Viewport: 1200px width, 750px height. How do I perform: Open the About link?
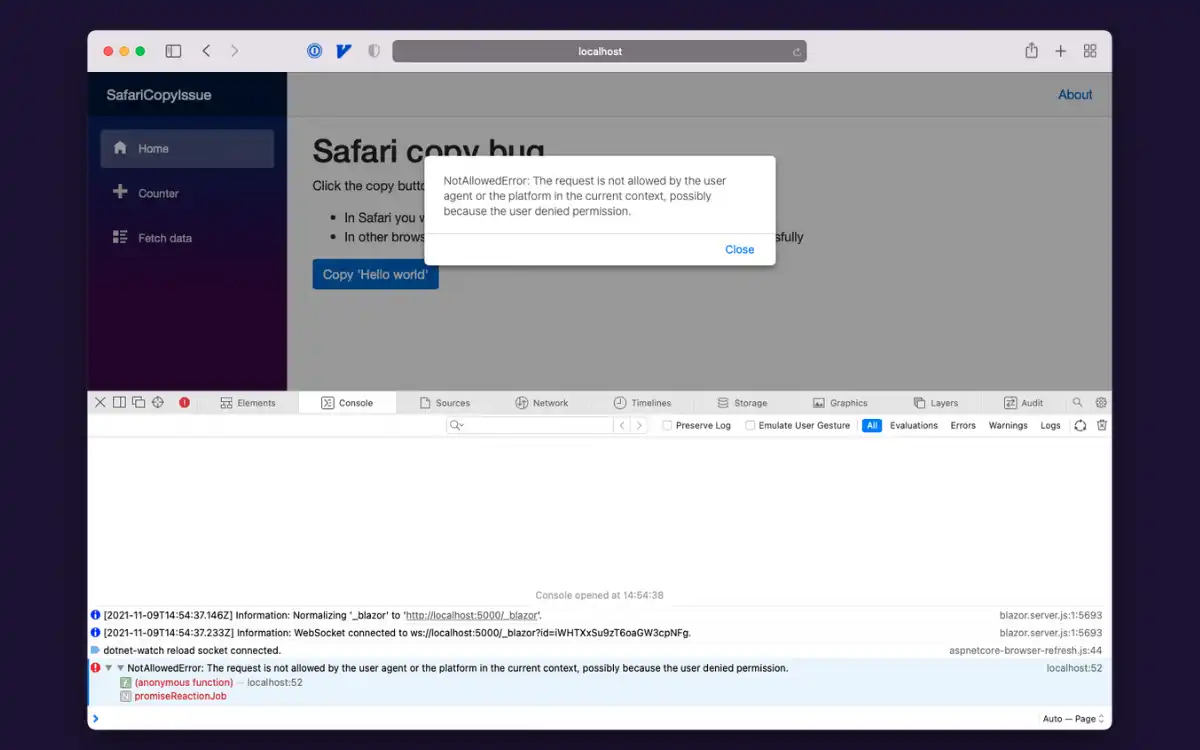(1075, 95)
